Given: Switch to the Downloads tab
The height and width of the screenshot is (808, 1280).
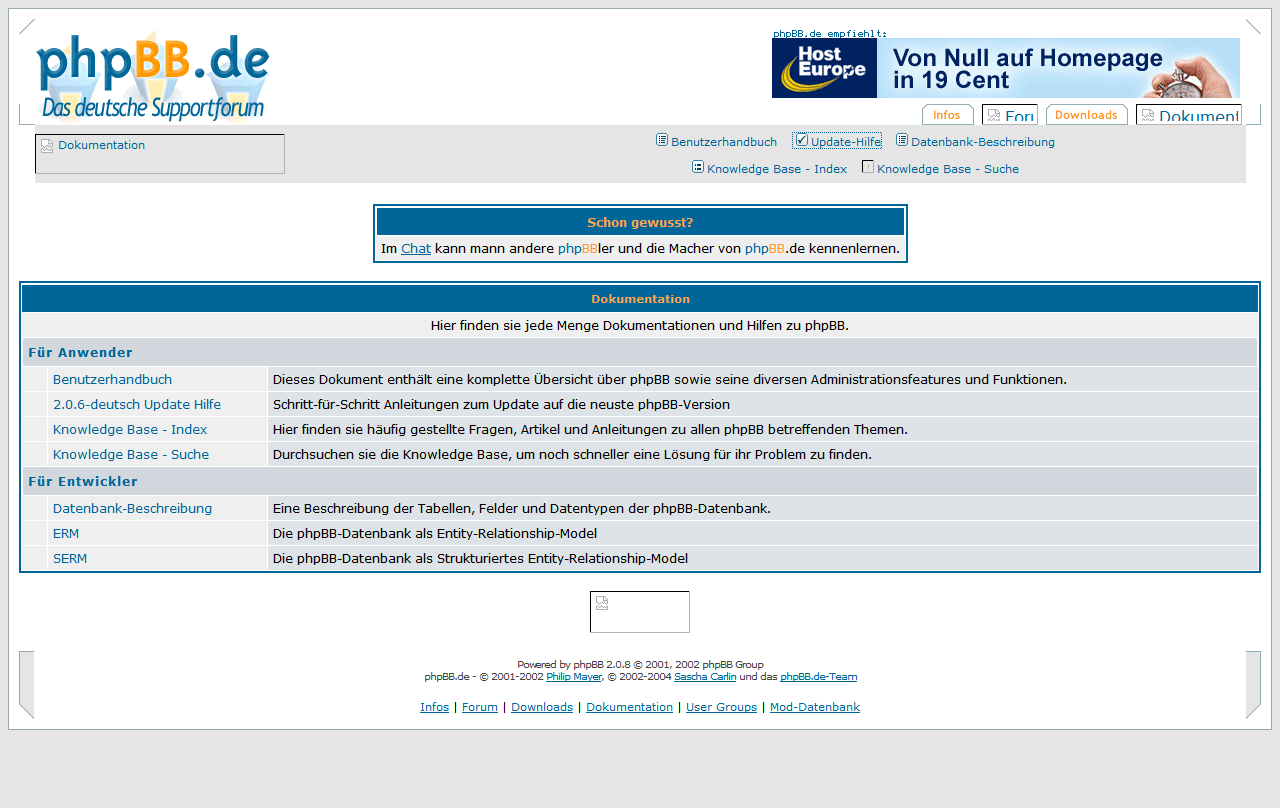Looking at the screenshot, I should point(1086,115).
